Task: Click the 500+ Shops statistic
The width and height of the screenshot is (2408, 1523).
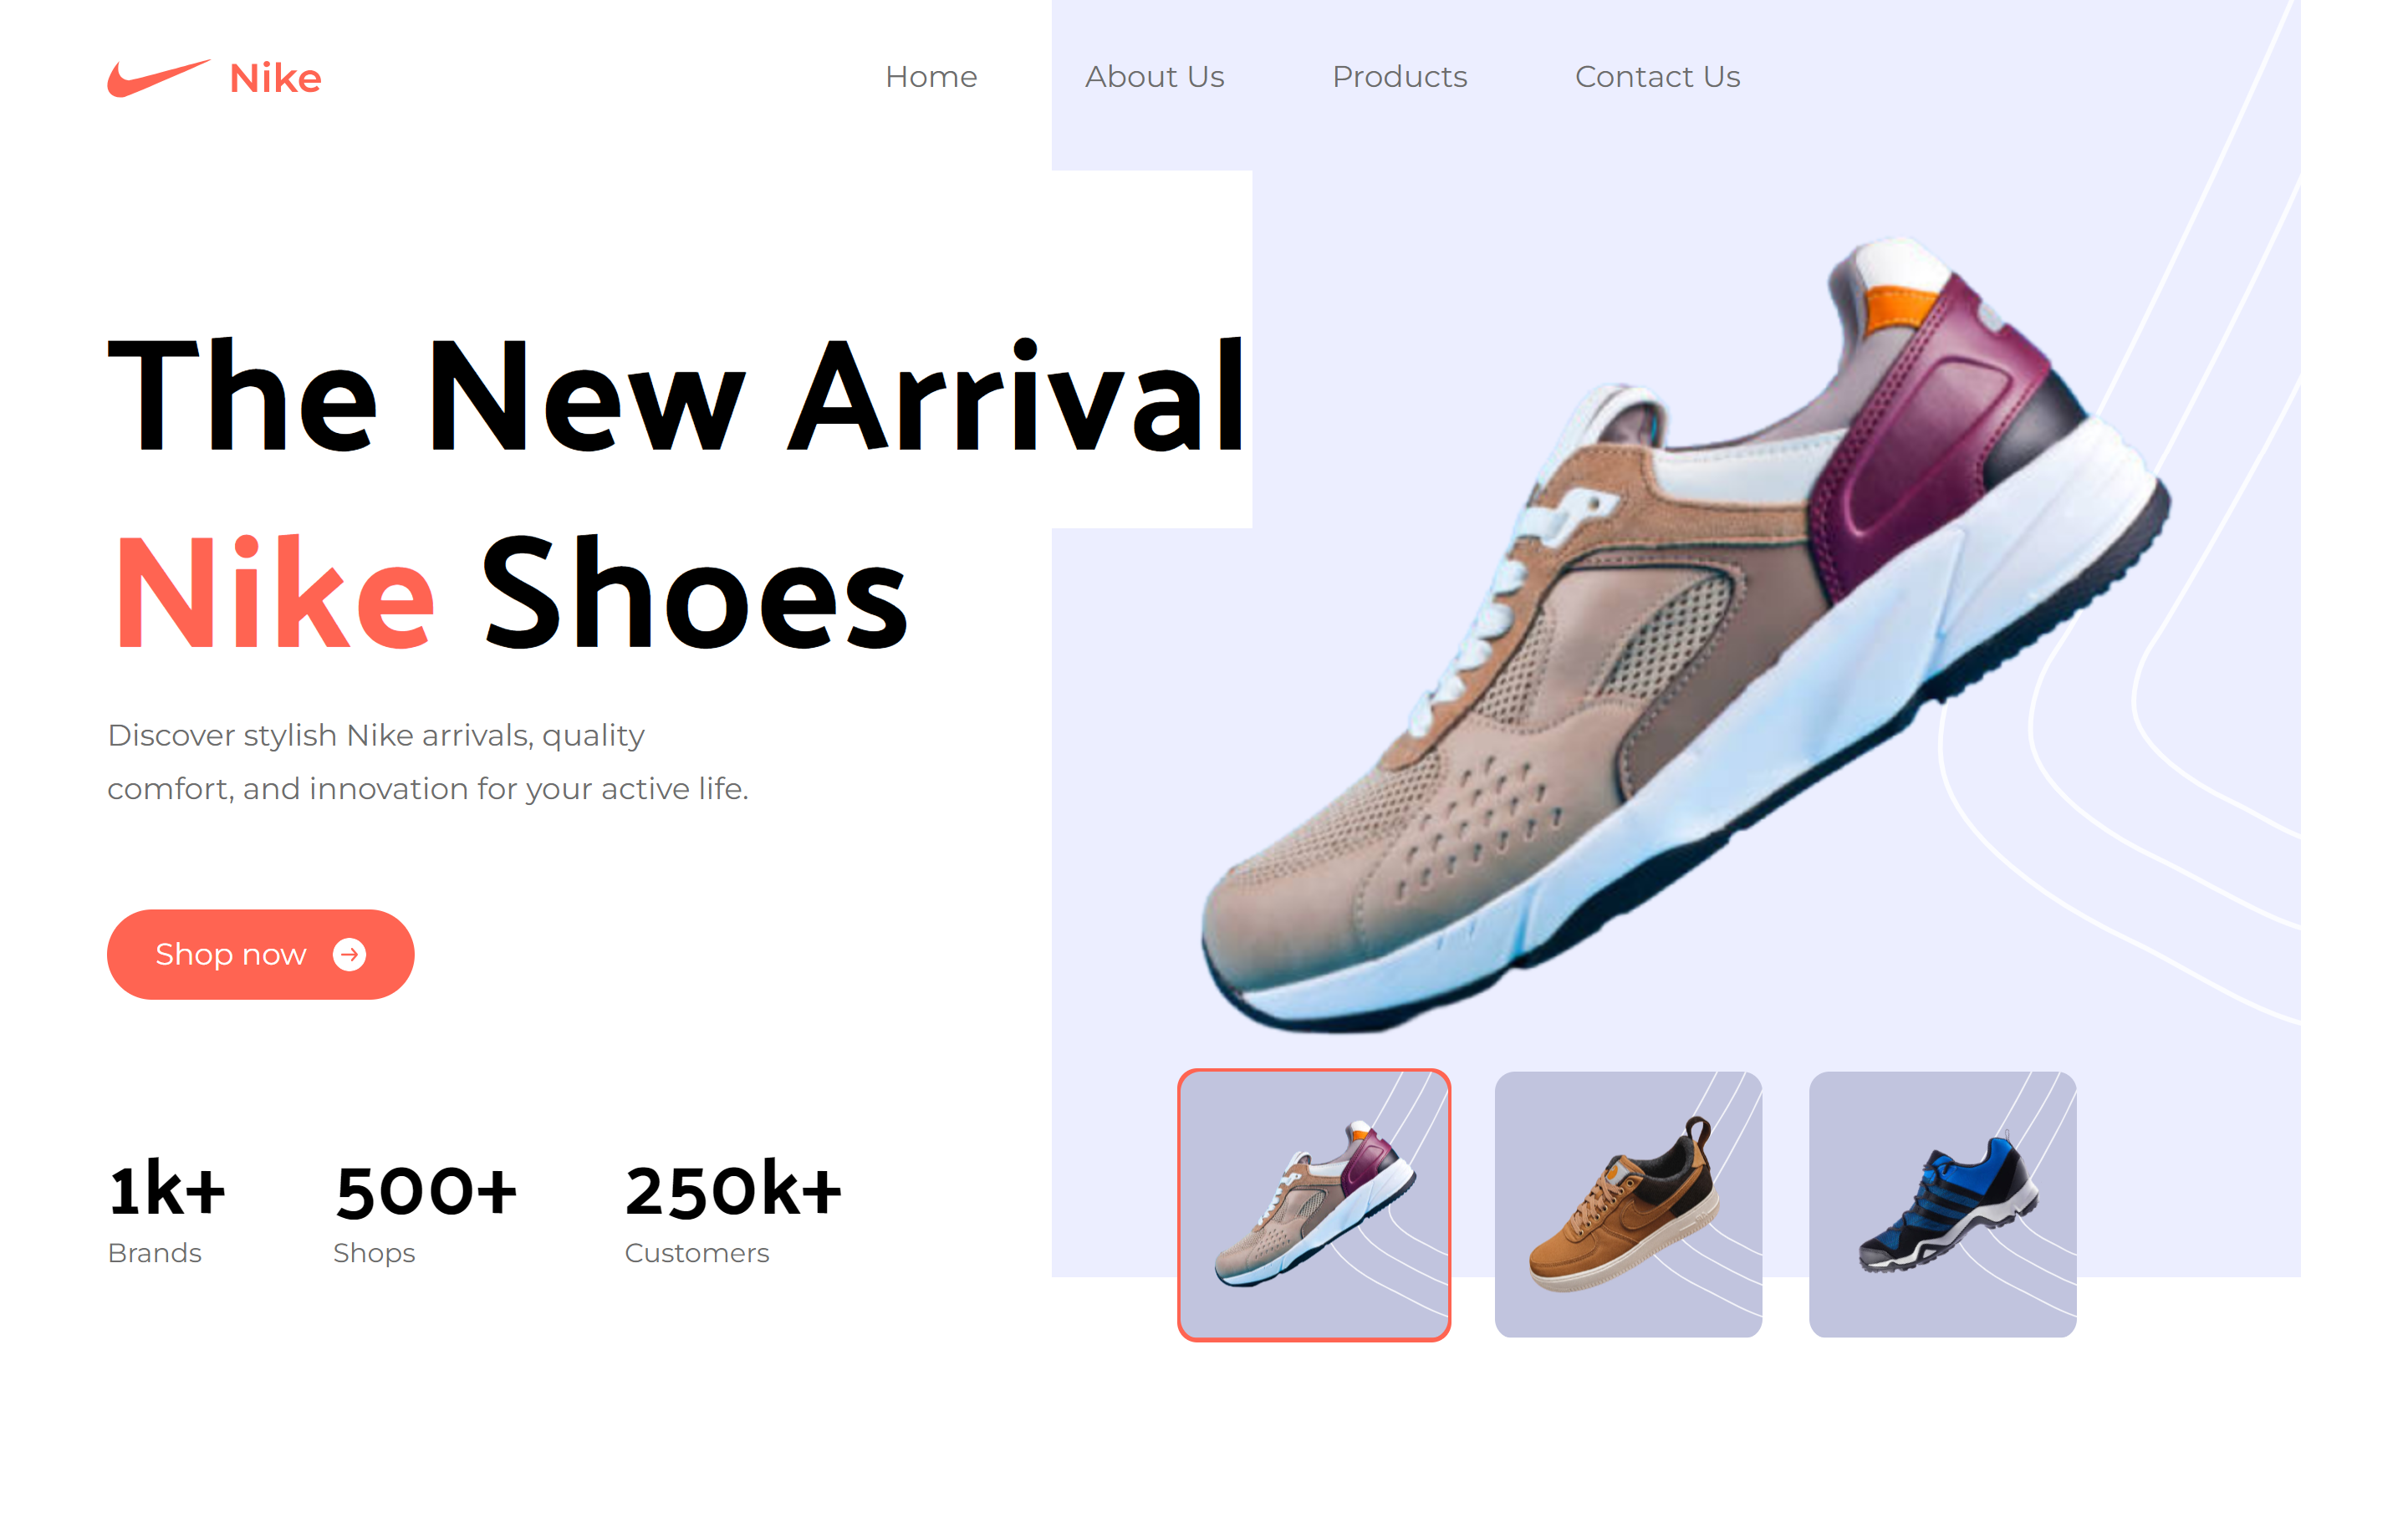Action: tap(426, 1212)
